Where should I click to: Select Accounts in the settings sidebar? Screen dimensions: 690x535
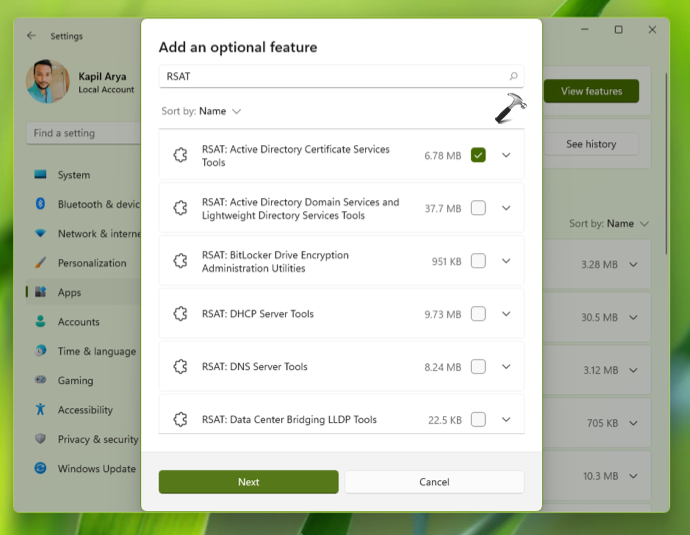(x=78, y=322)
